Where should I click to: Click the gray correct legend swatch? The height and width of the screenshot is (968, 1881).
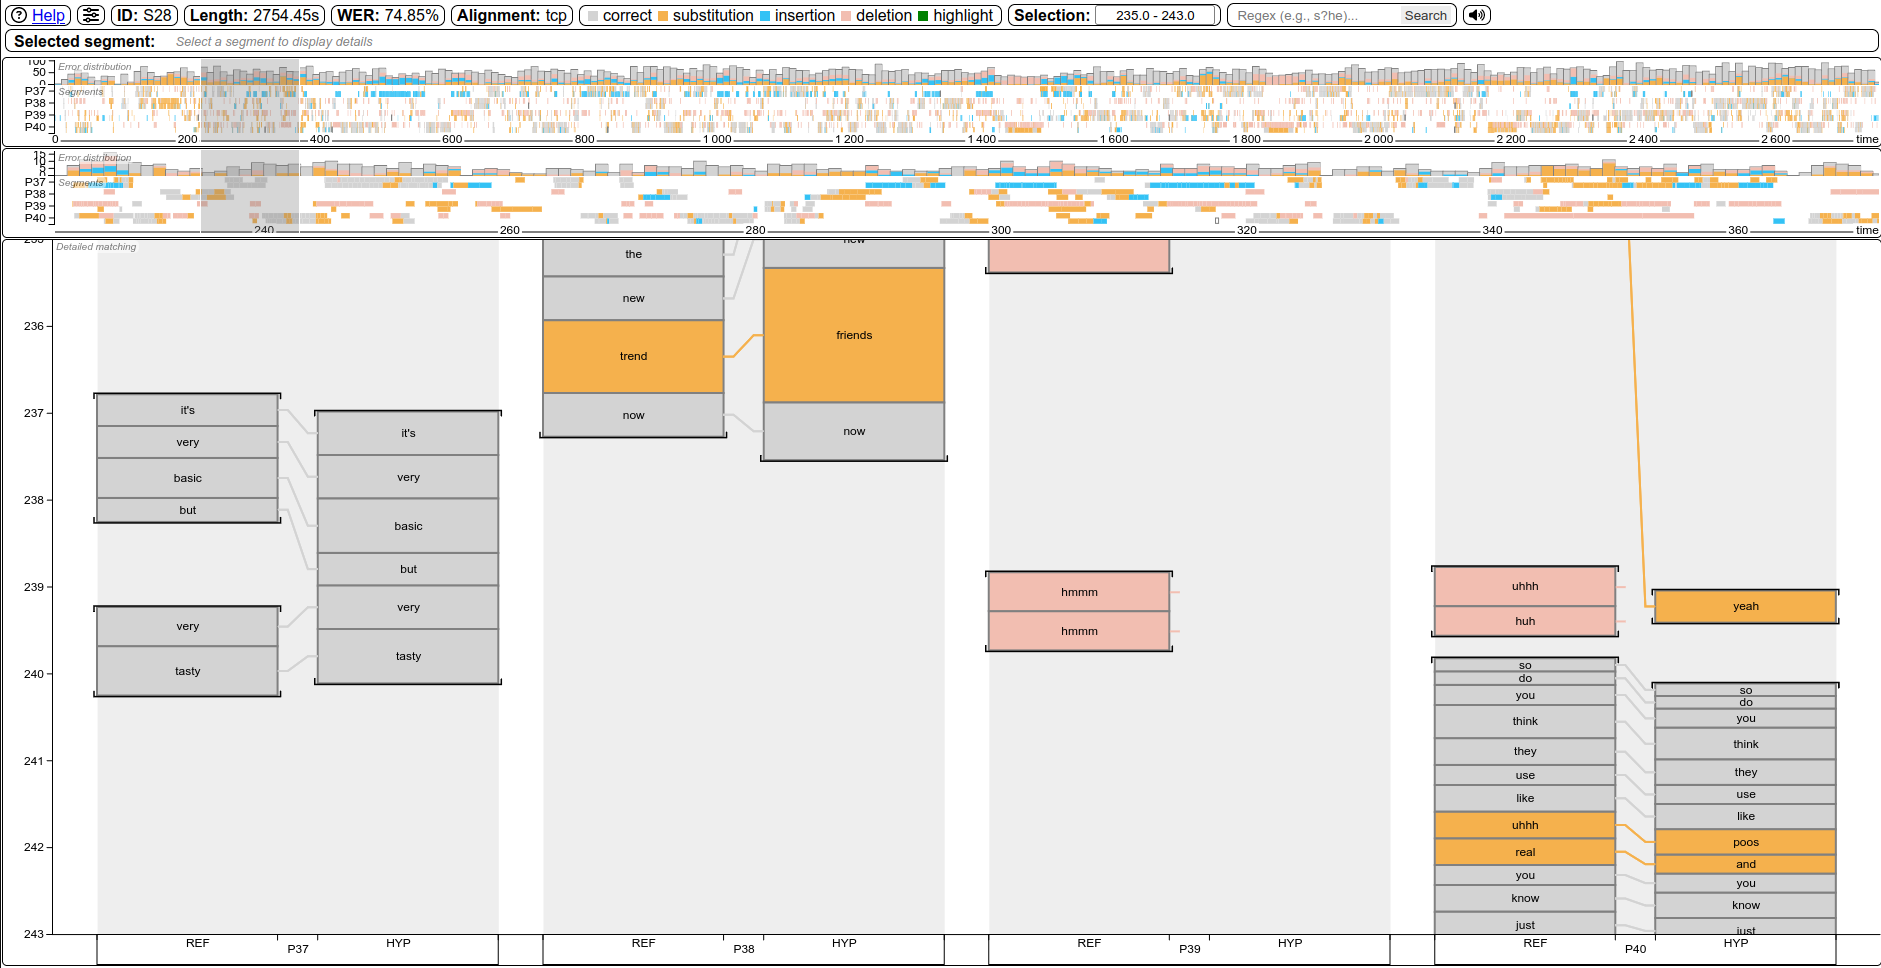tap(593, 16)
